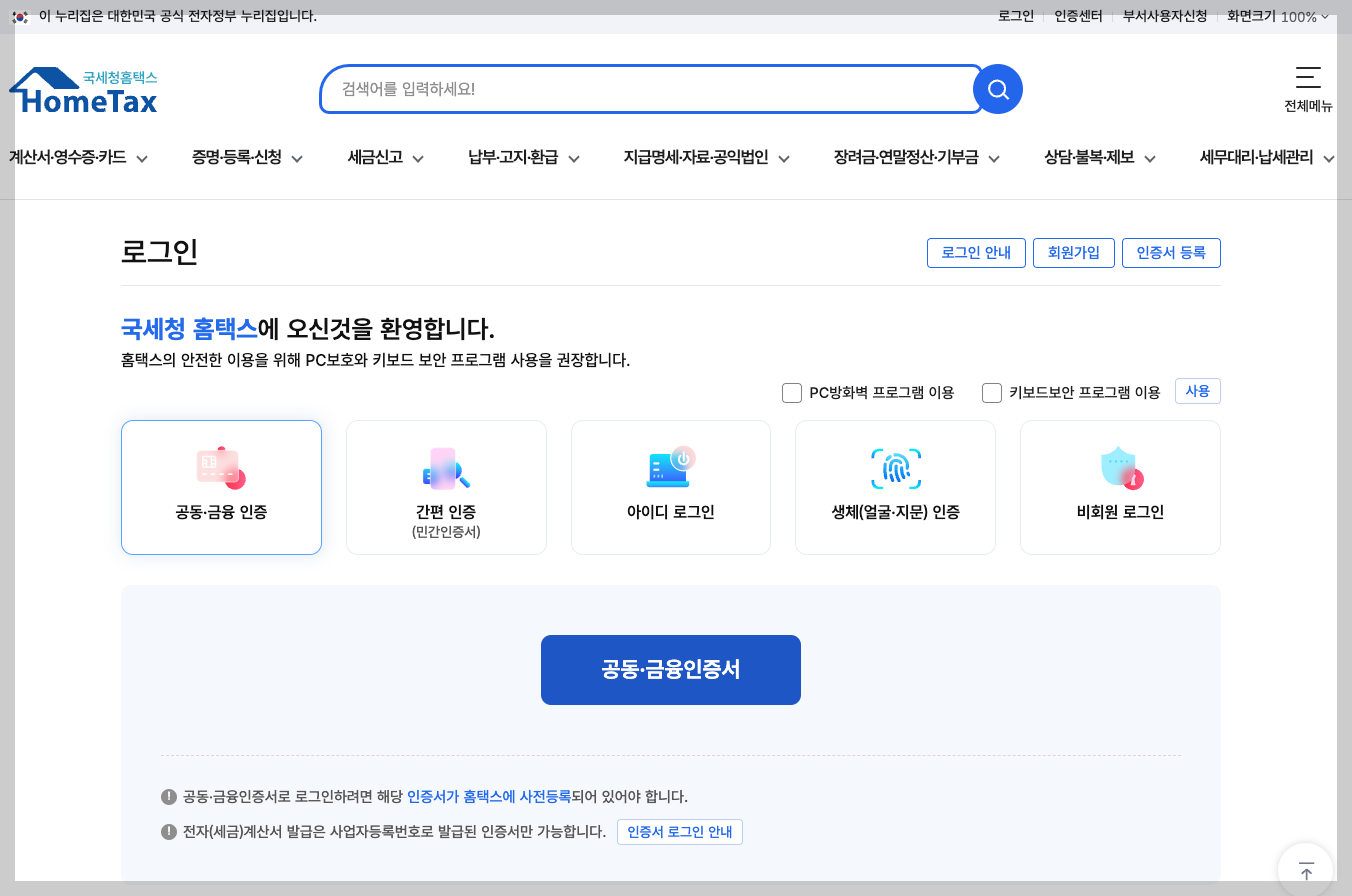Click the Korean flag icon
This screenshot has height=896, width=1352.
click(20, 16)
